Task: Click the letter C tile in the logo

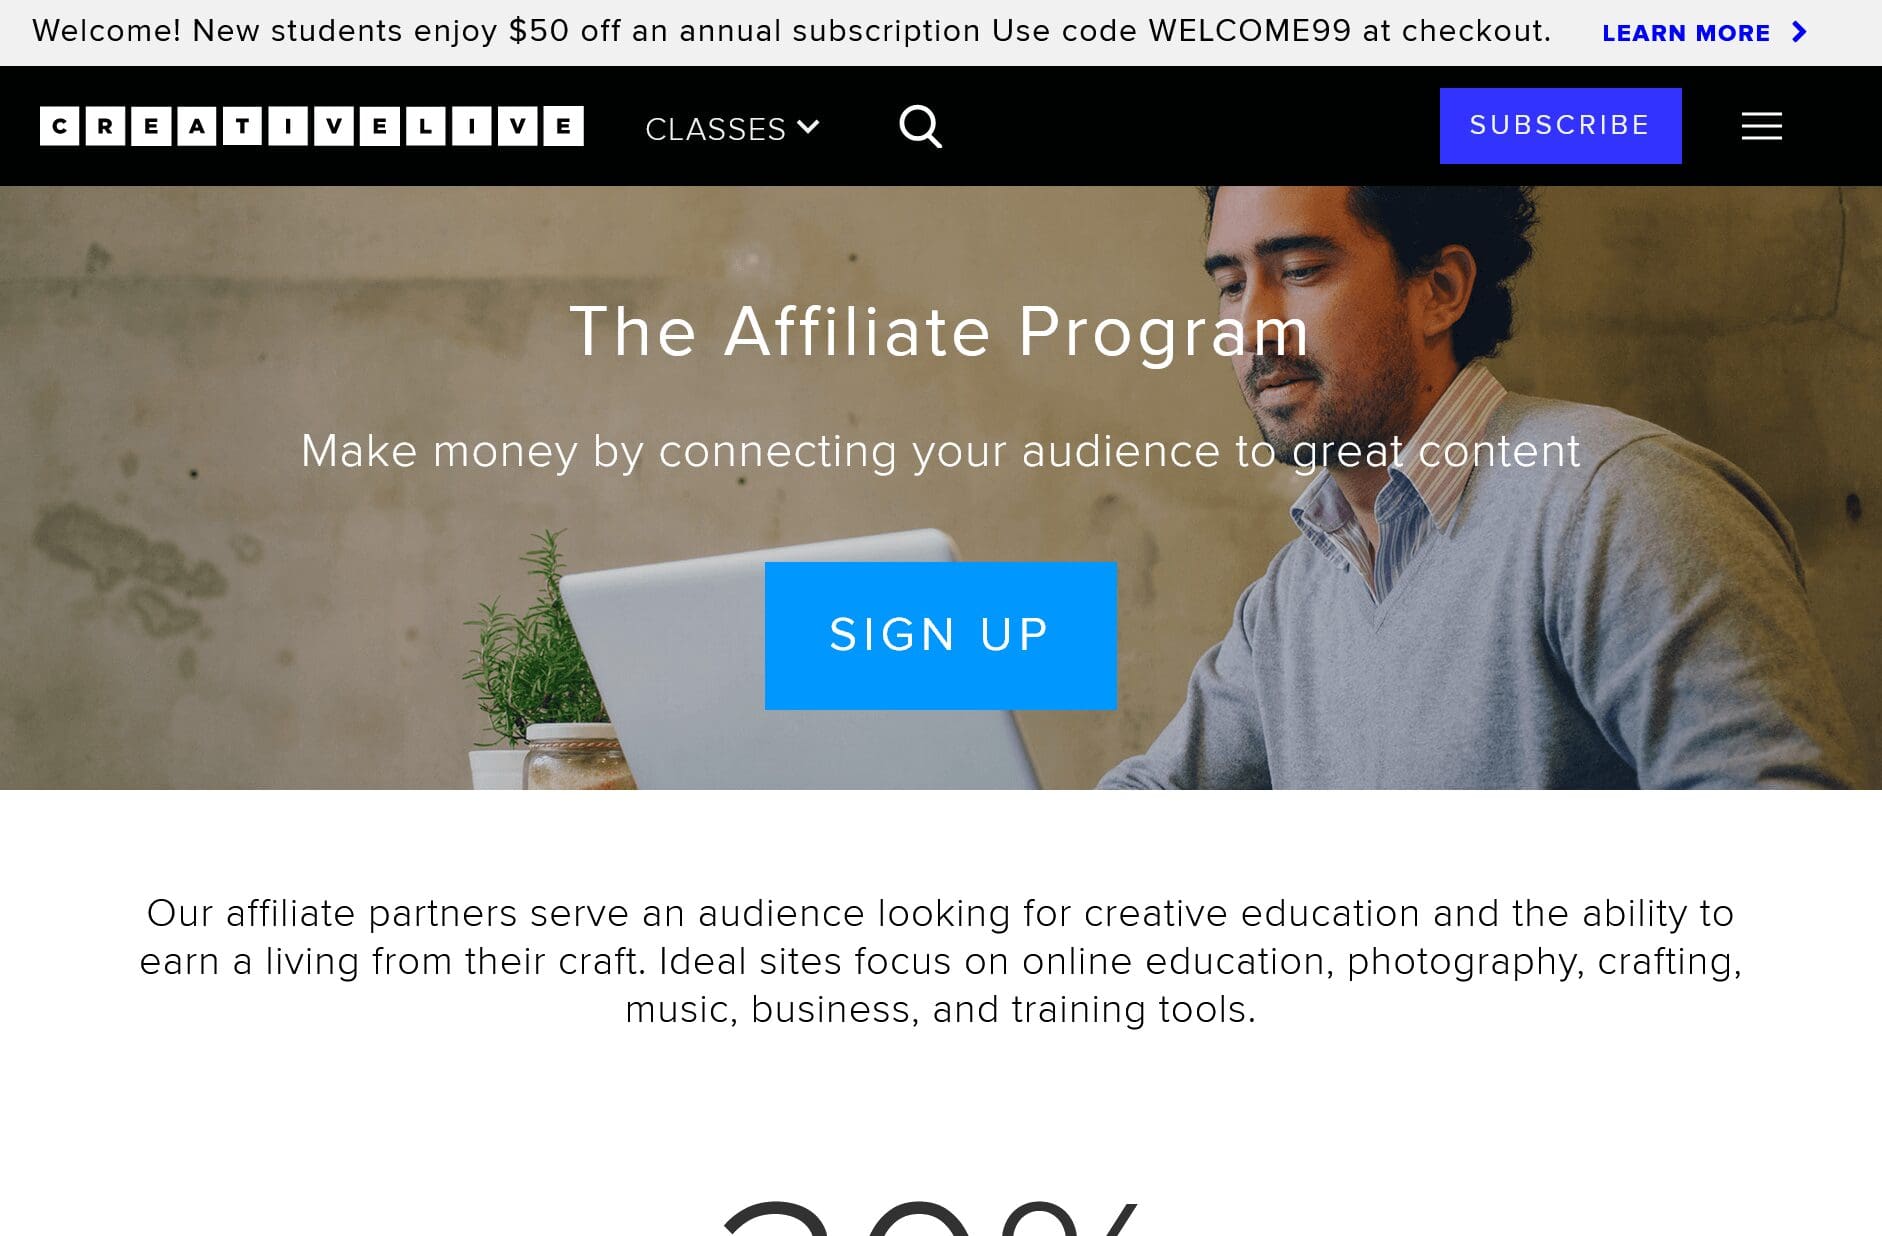Action: pos(59,126)
